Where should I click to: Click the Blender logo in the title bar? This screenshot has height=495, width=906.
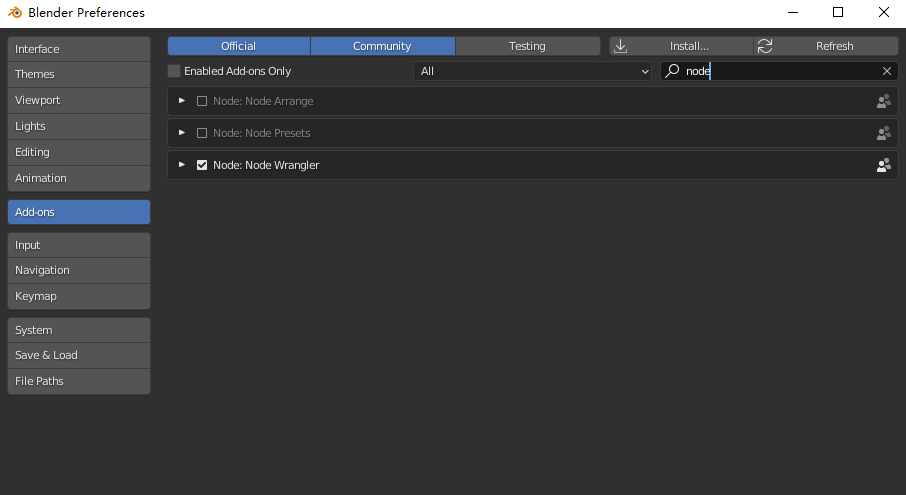click(x=14, y=12)
